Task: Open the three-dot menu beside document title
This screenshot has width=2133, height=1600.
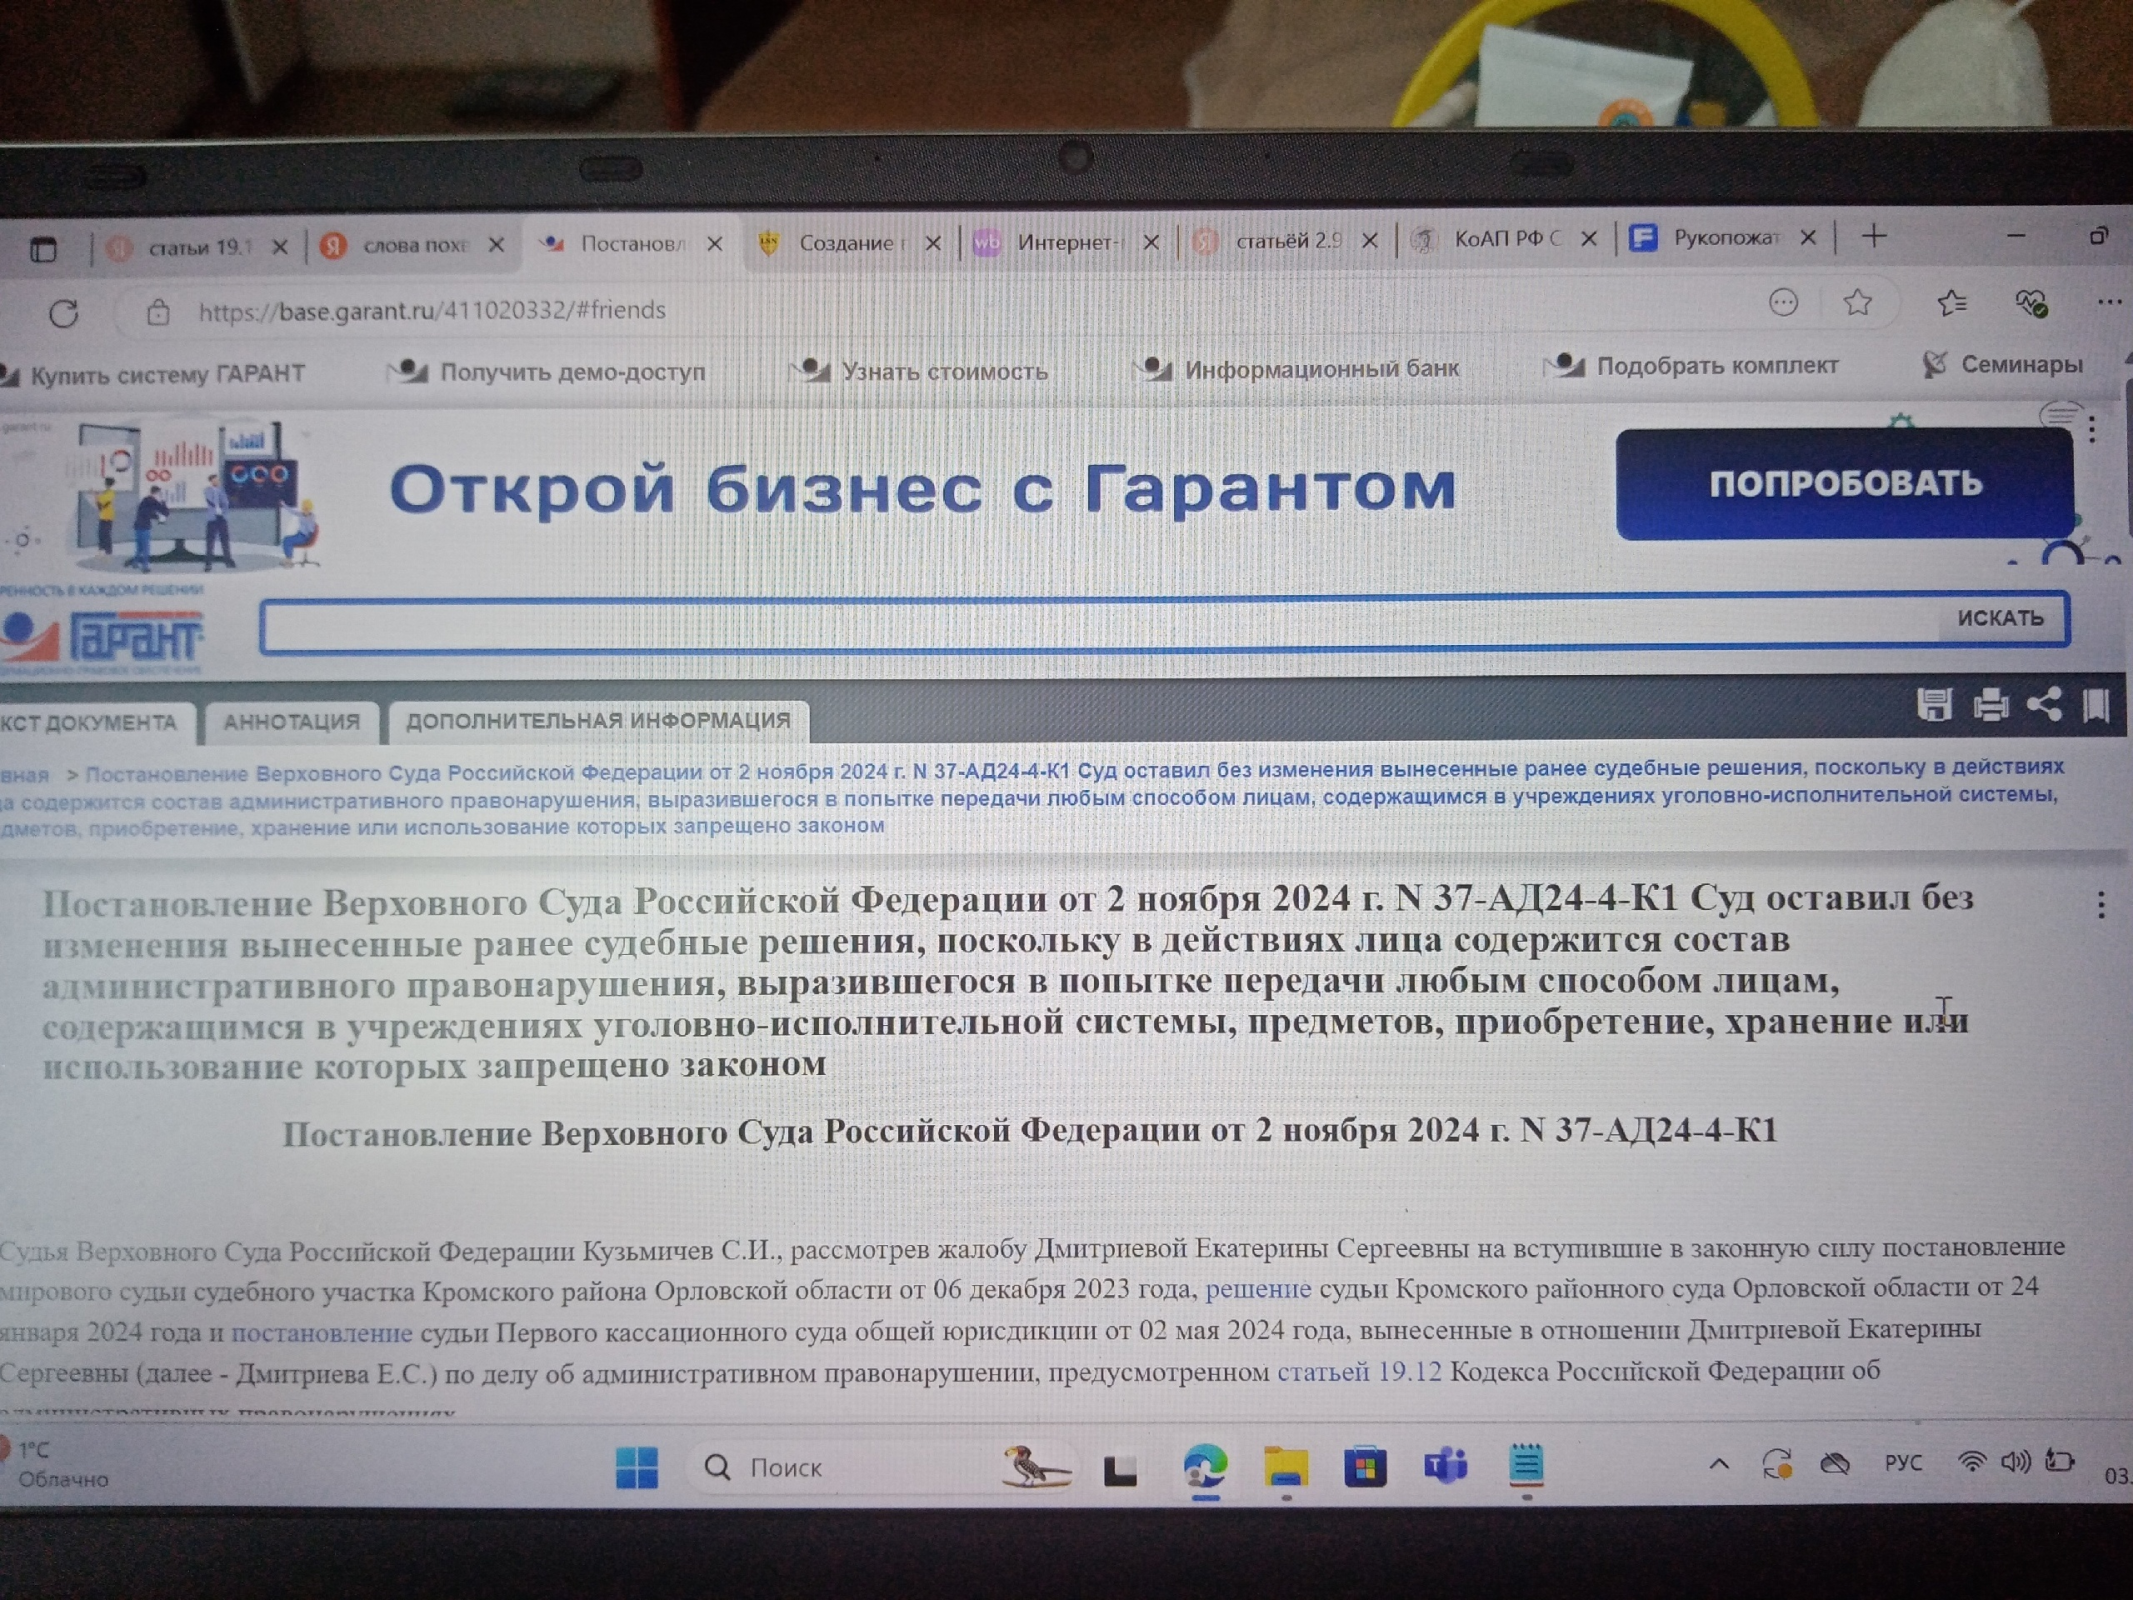Action: click(x=2101, y=905)
